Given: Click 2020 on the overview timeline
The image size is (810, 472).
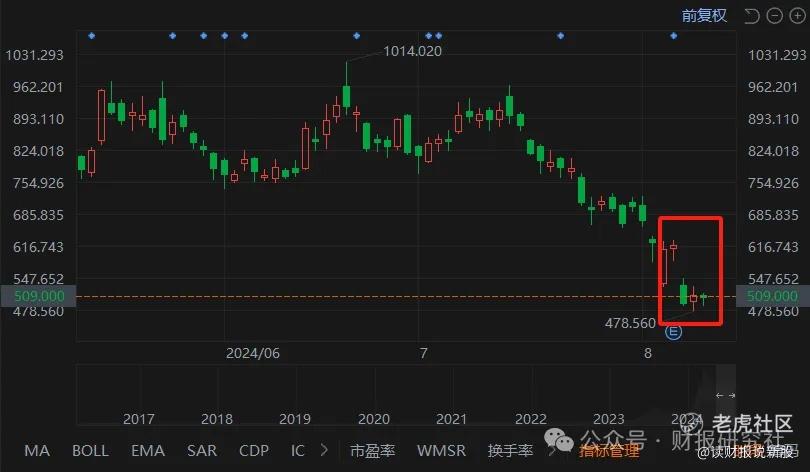Looking at the screenshot, I should [373, 419].
